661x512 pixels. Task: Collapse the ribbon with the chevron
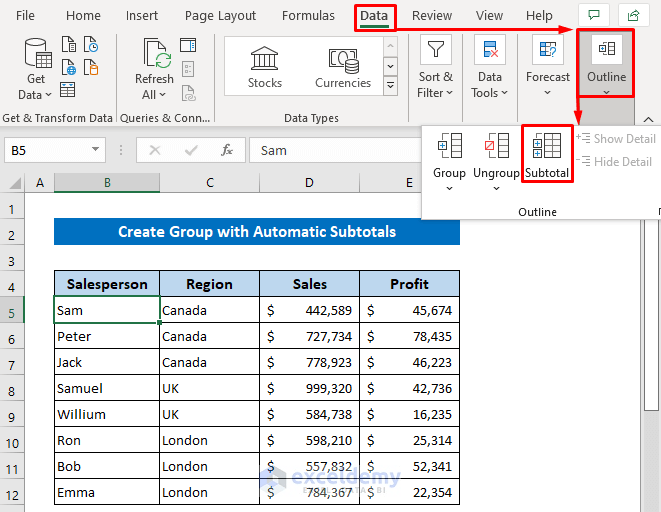648,120
